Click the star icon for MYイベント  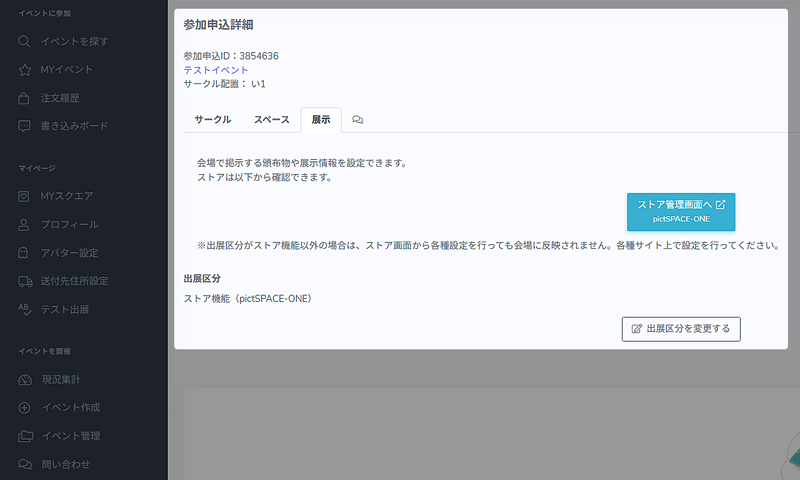point(25,70)
